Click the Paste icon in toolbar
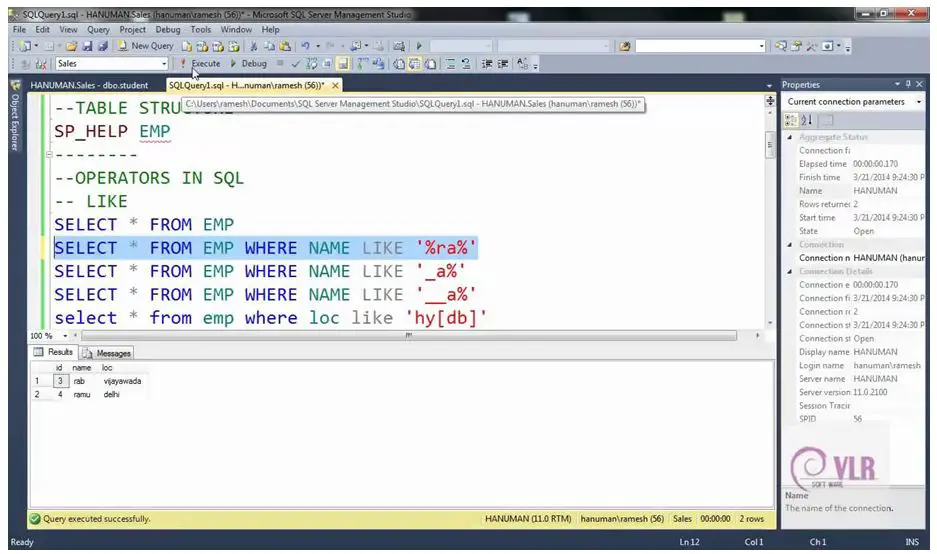Screen dimensions: 937x554 coord(285,46)
